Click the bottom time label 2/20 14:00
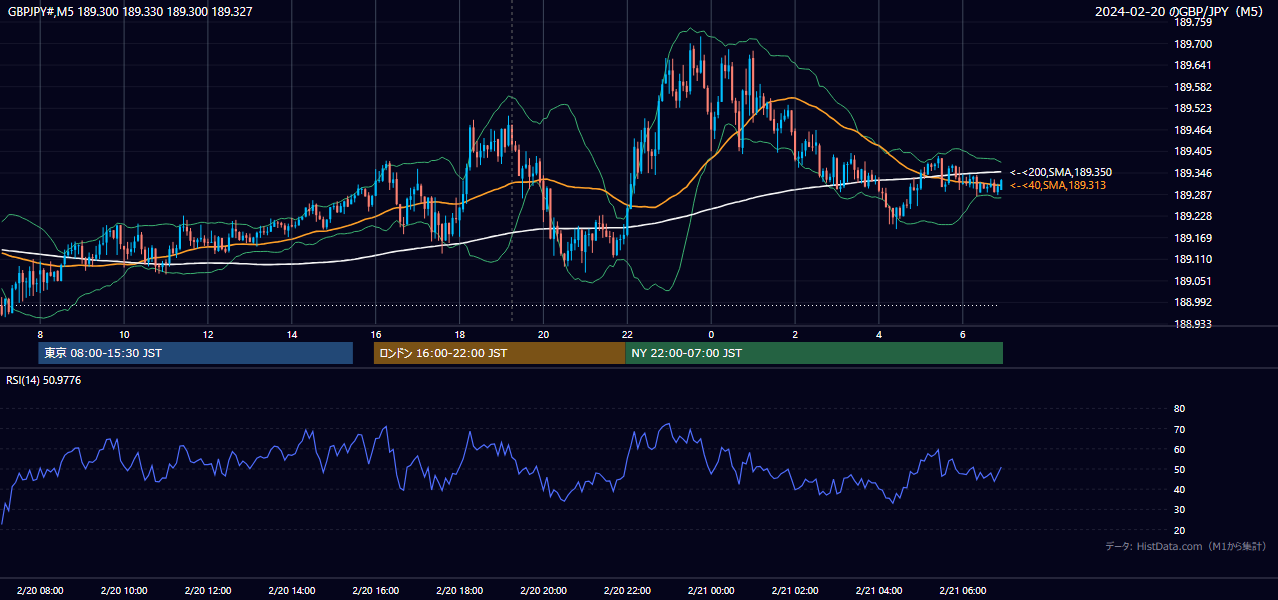Image resolution: width=1278 pixels, height=600 pixels. coord(291,591)
